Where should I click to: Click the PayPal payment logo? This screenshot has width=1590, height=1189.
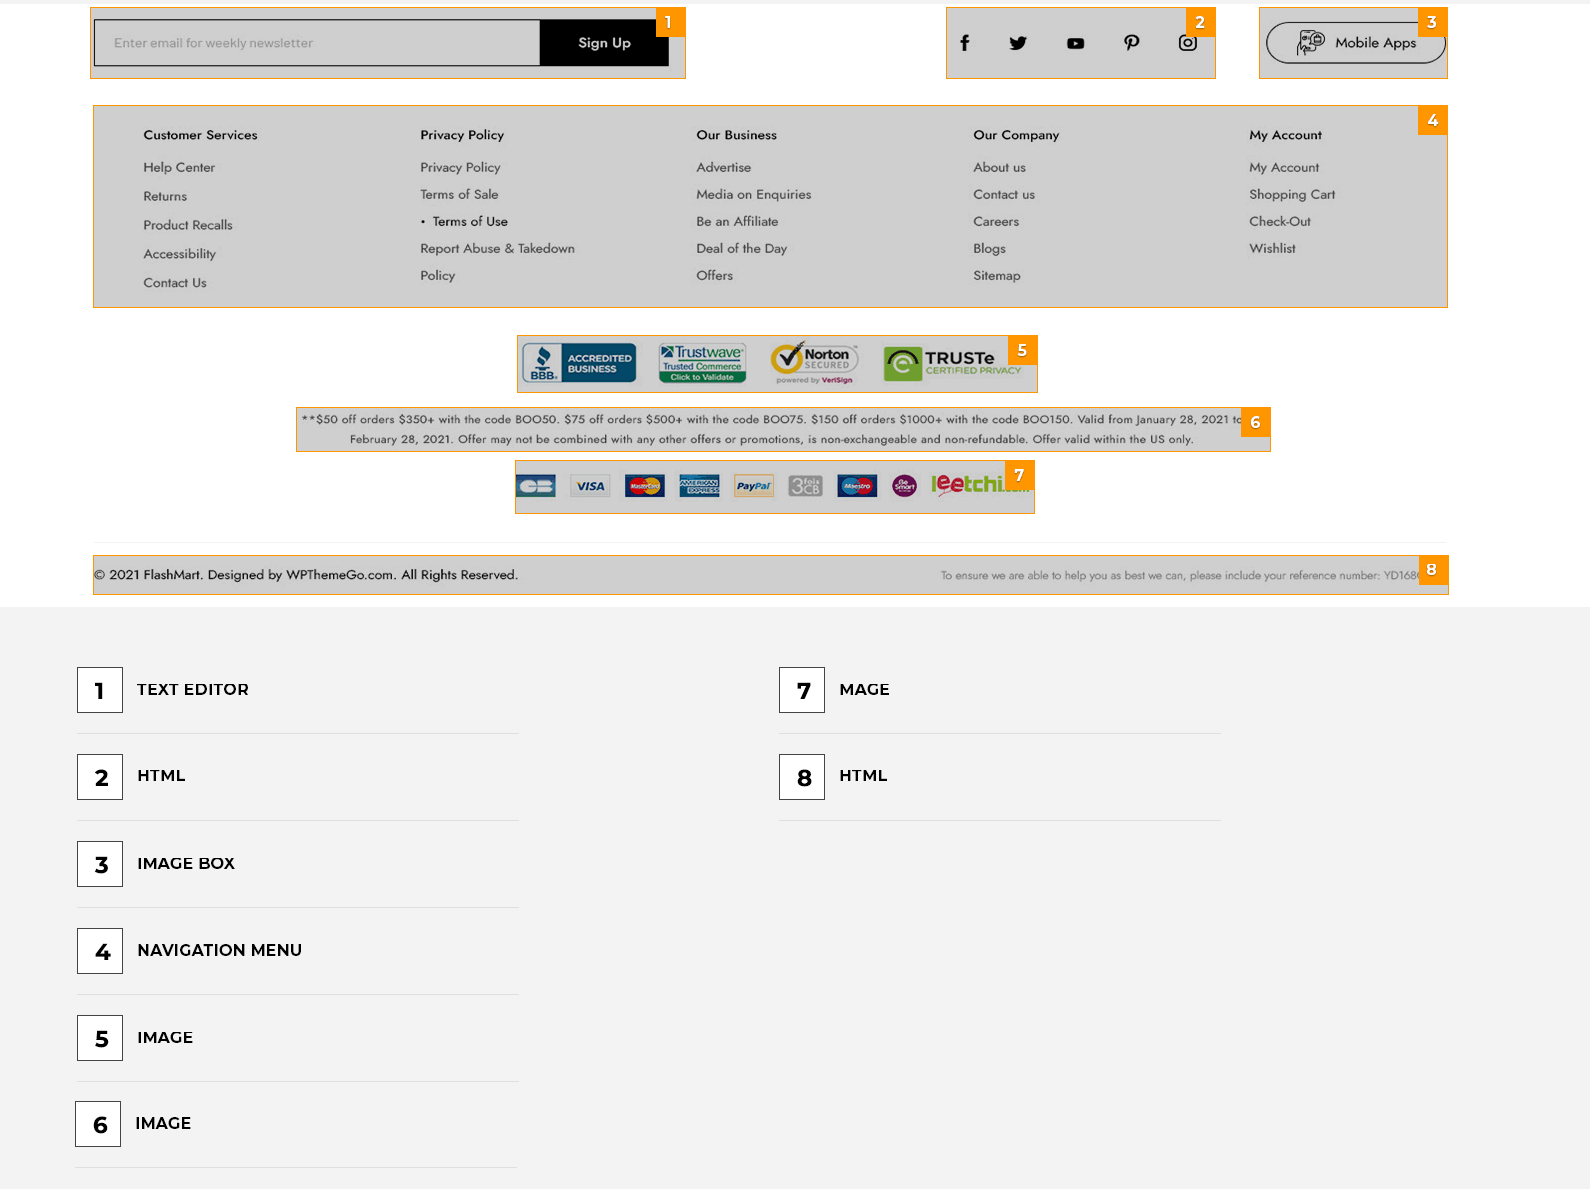pyautogui.click(x=754, y=486)
